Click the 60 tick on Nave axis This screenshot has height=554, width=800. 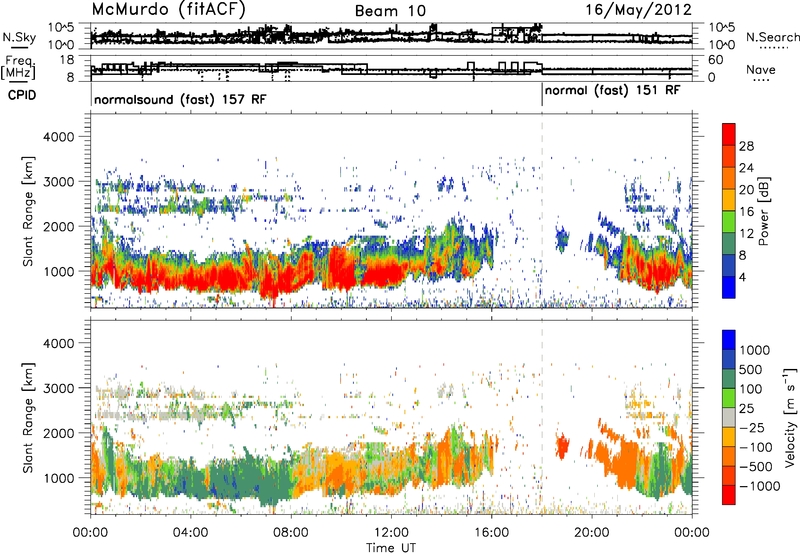pyautogui.click(x=716, y=60)
